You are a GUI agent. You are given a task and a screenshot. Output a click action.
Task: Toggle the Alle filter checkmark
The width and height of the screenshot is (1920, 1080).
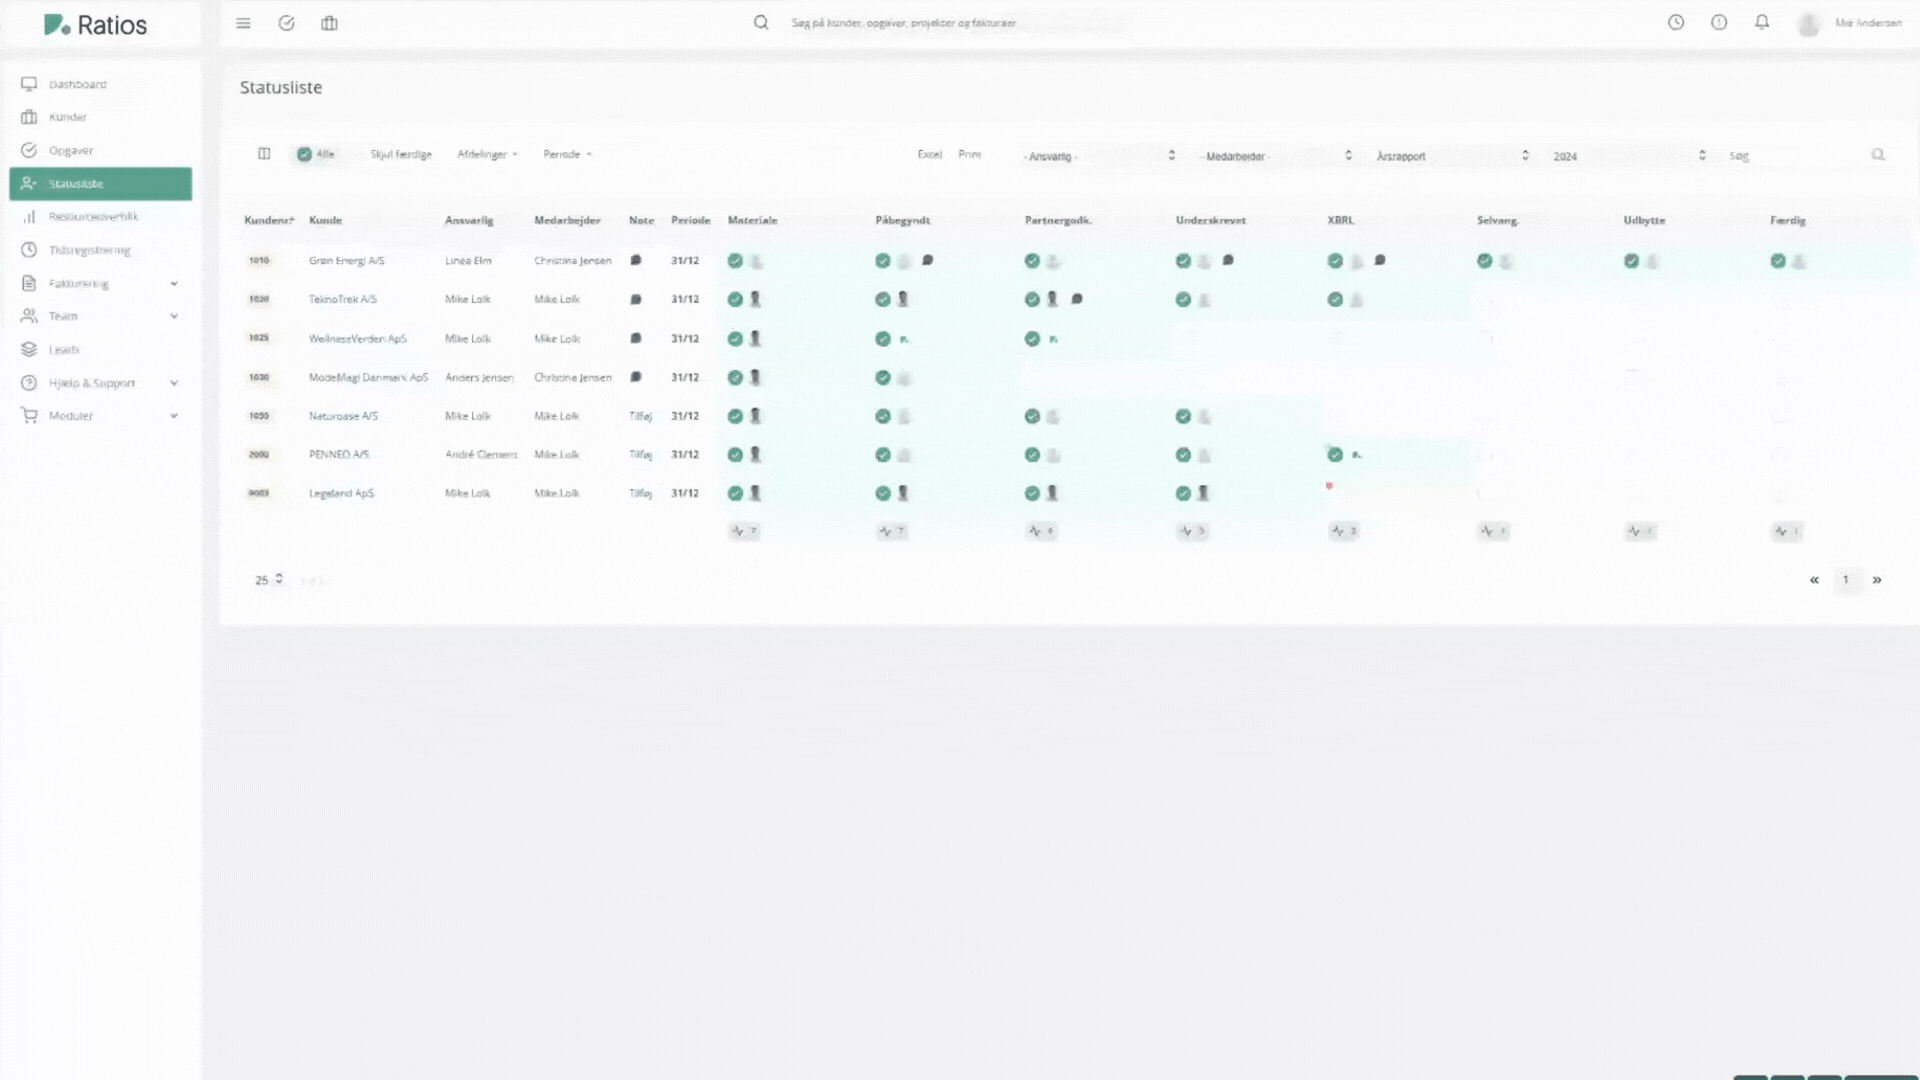pos(304,154)
